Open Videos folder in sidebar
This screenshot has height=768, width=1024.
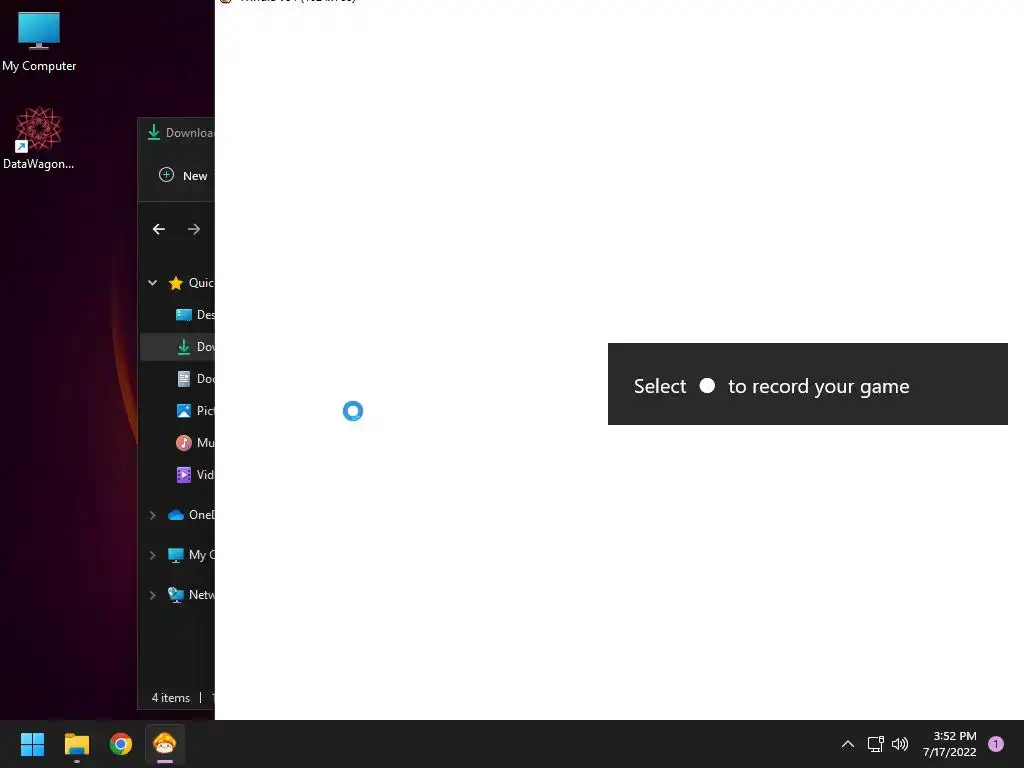(x=195, y=475)
